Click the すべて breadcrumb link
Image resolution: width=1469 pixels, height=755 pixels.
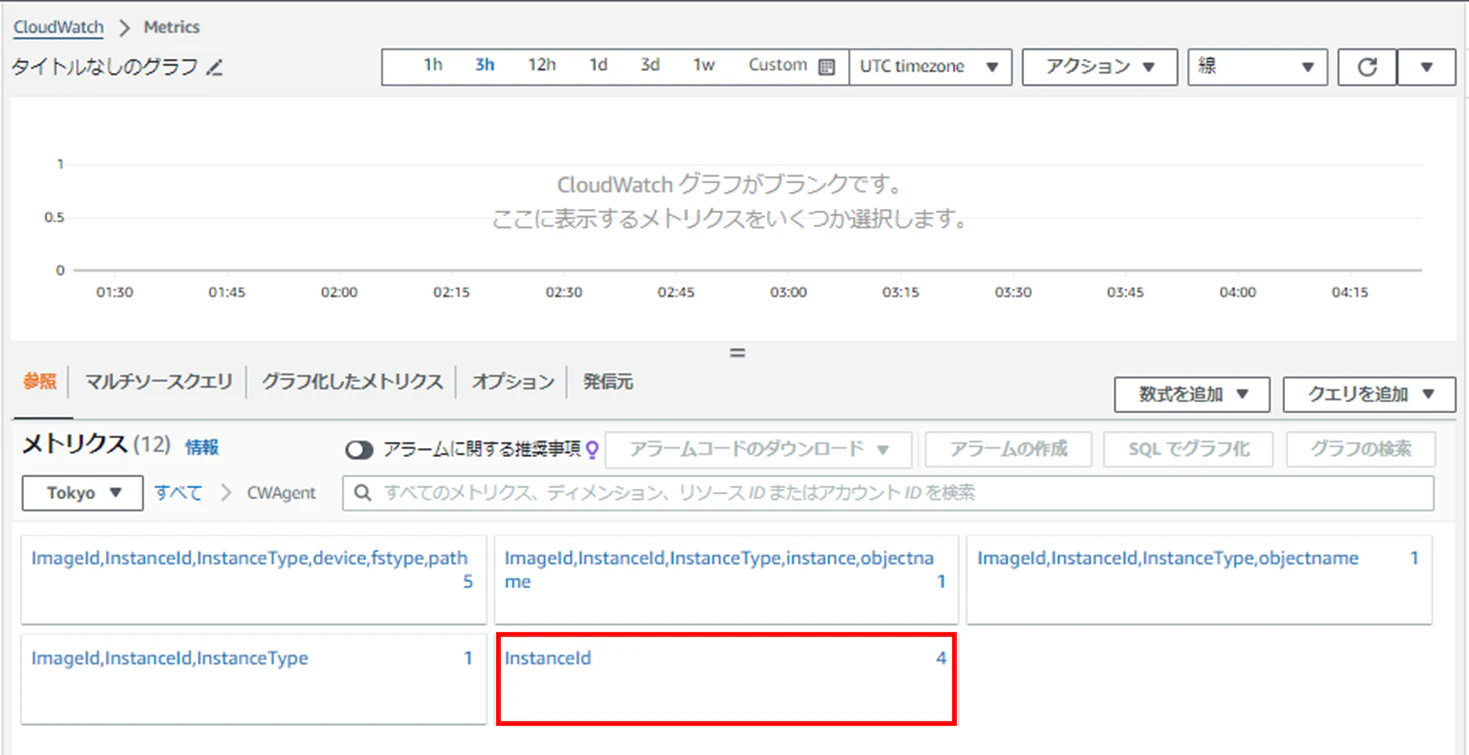[178, 493]
